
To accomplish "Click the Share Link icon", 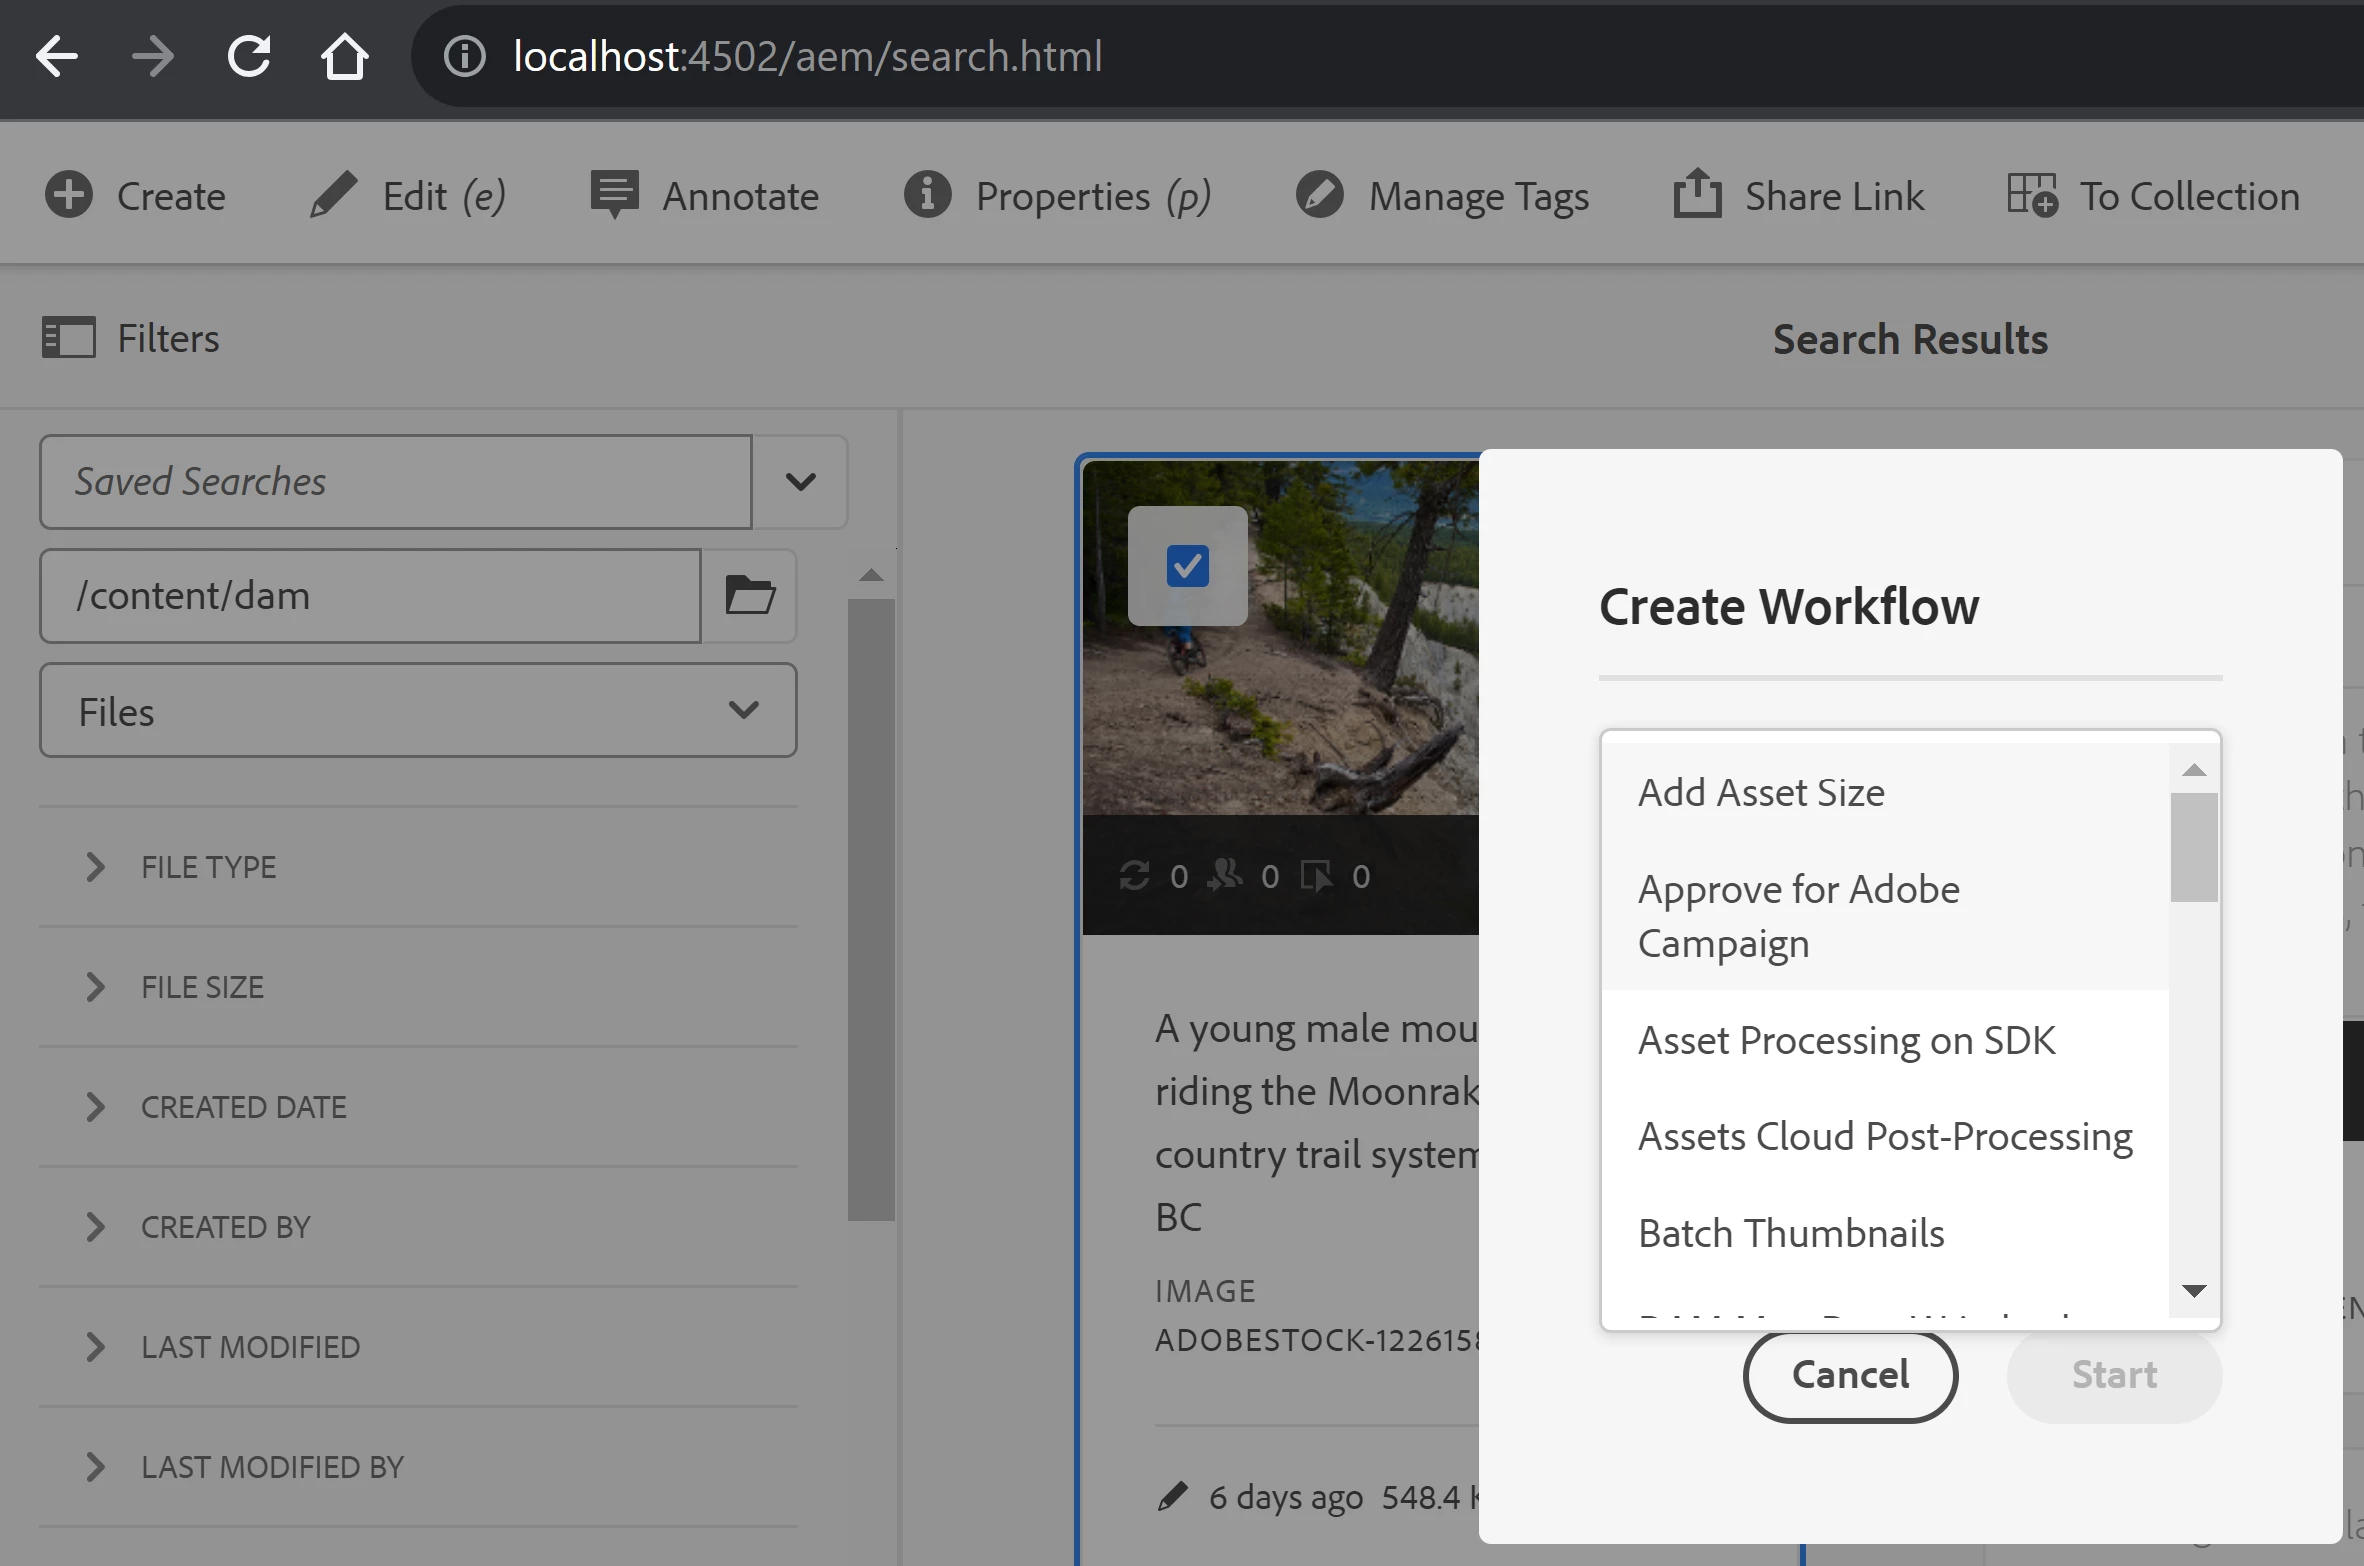I will pos(1697,195).
